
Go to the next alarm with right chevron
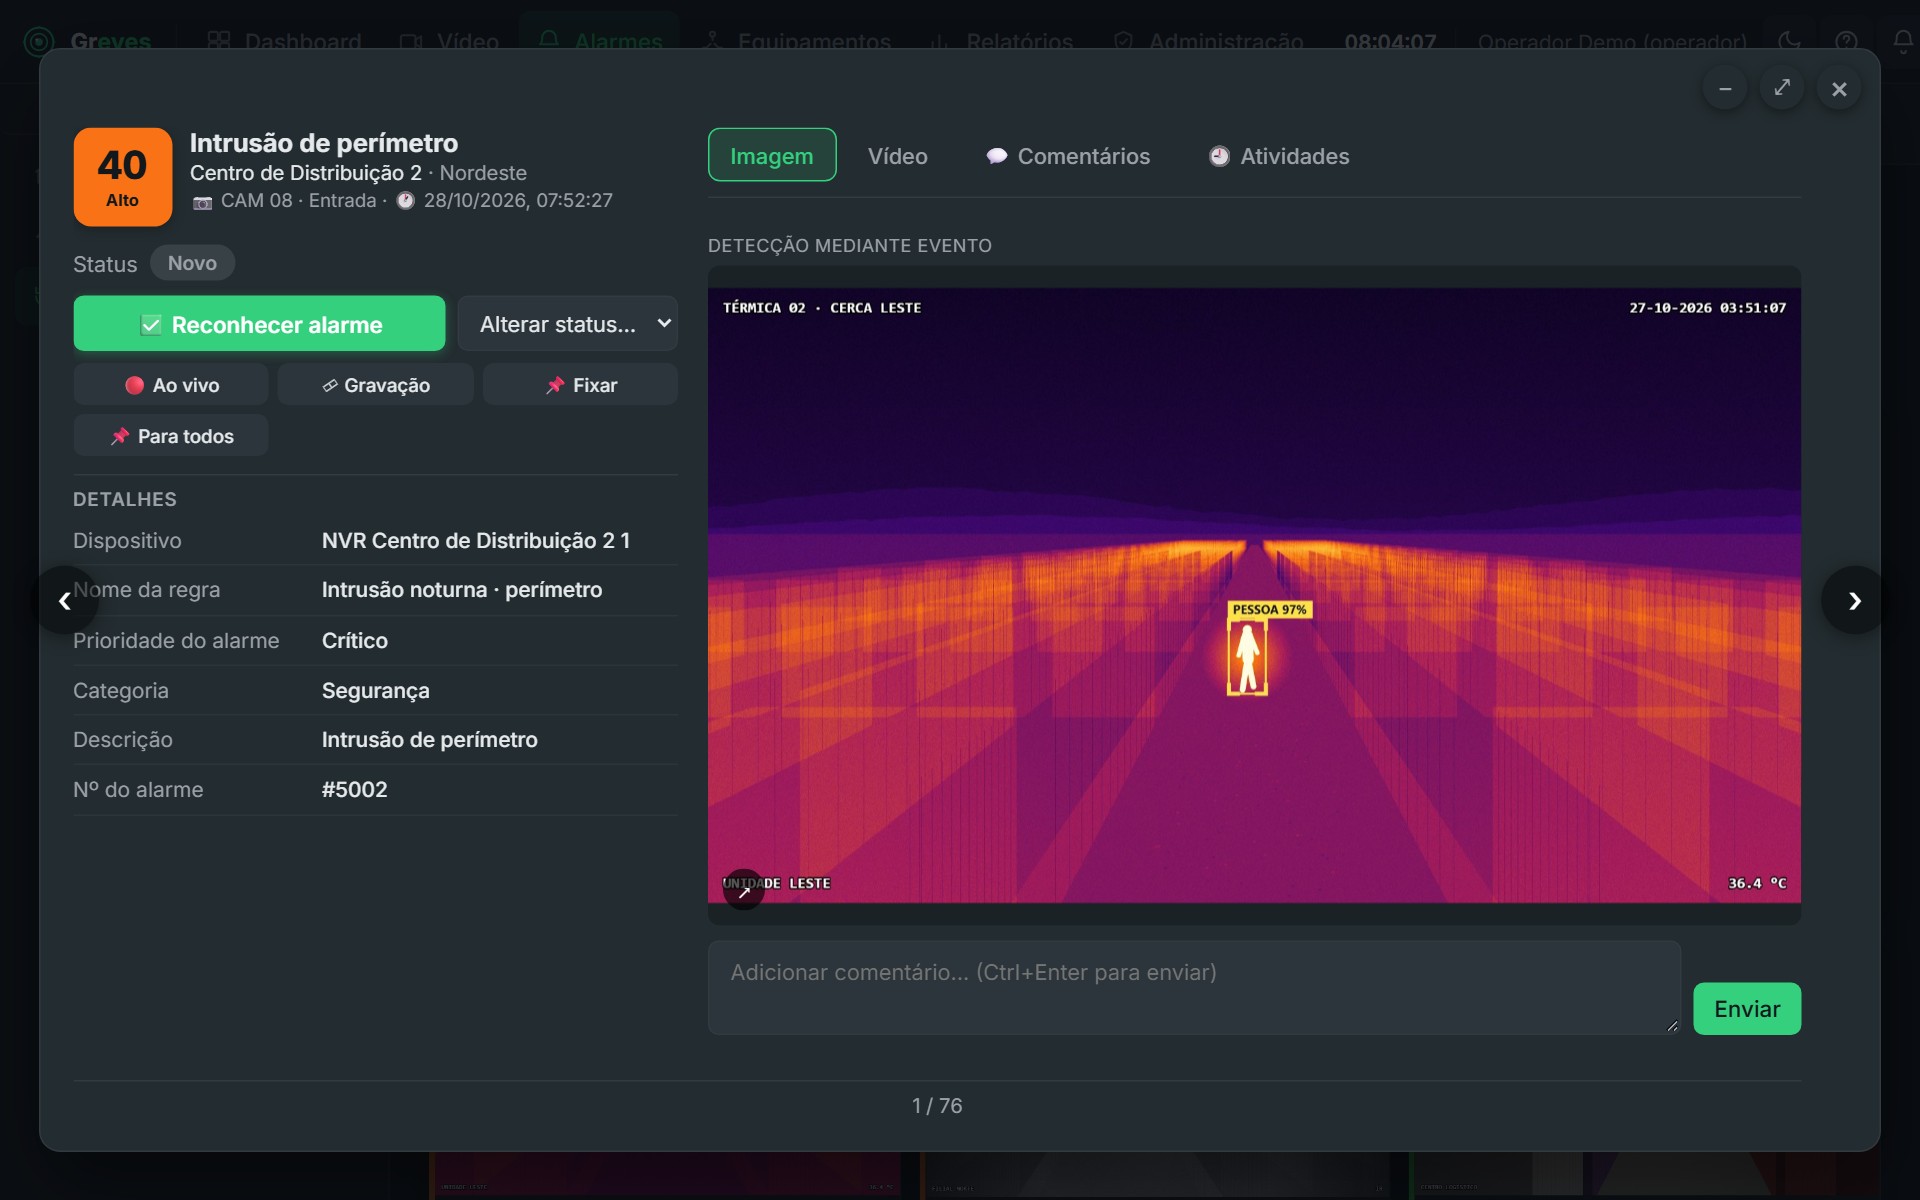1854,600
